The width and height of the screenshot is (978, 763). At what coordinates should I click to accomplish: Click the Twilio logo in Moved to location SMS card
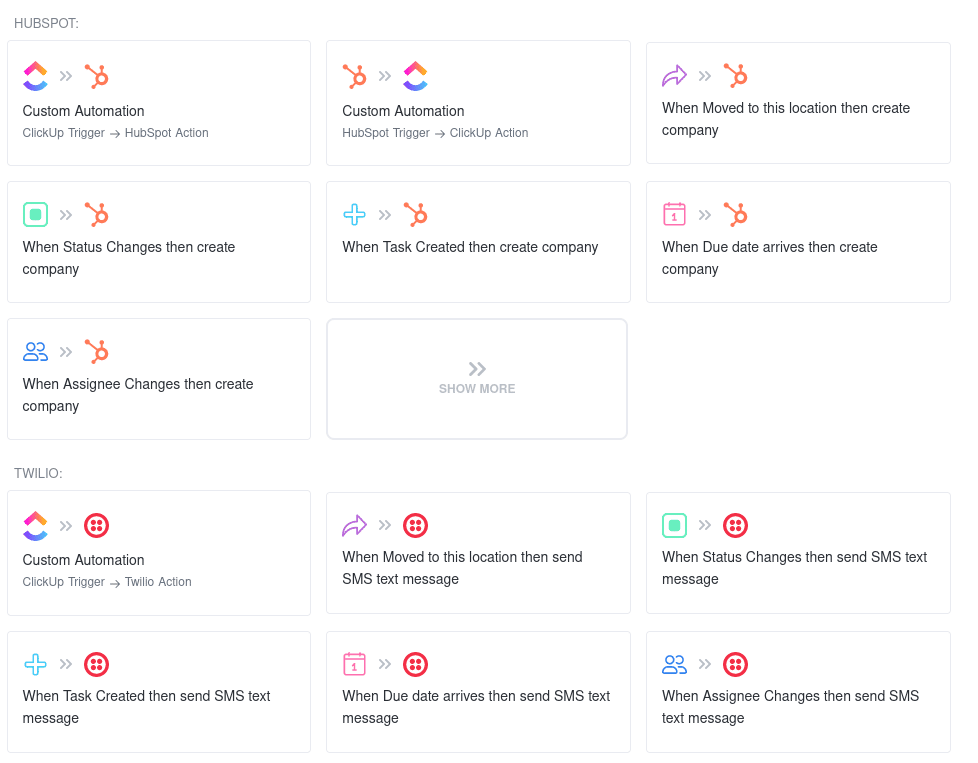415,525
